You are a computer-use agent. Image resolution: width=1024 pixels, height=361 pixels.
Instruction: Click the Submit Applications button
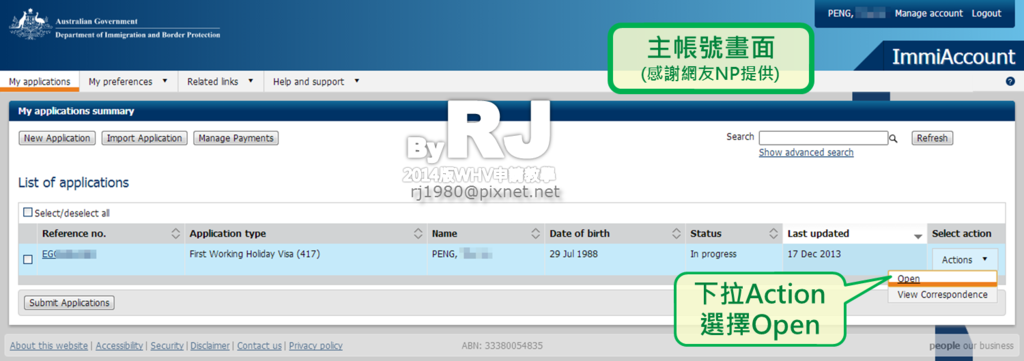[69, 303]
